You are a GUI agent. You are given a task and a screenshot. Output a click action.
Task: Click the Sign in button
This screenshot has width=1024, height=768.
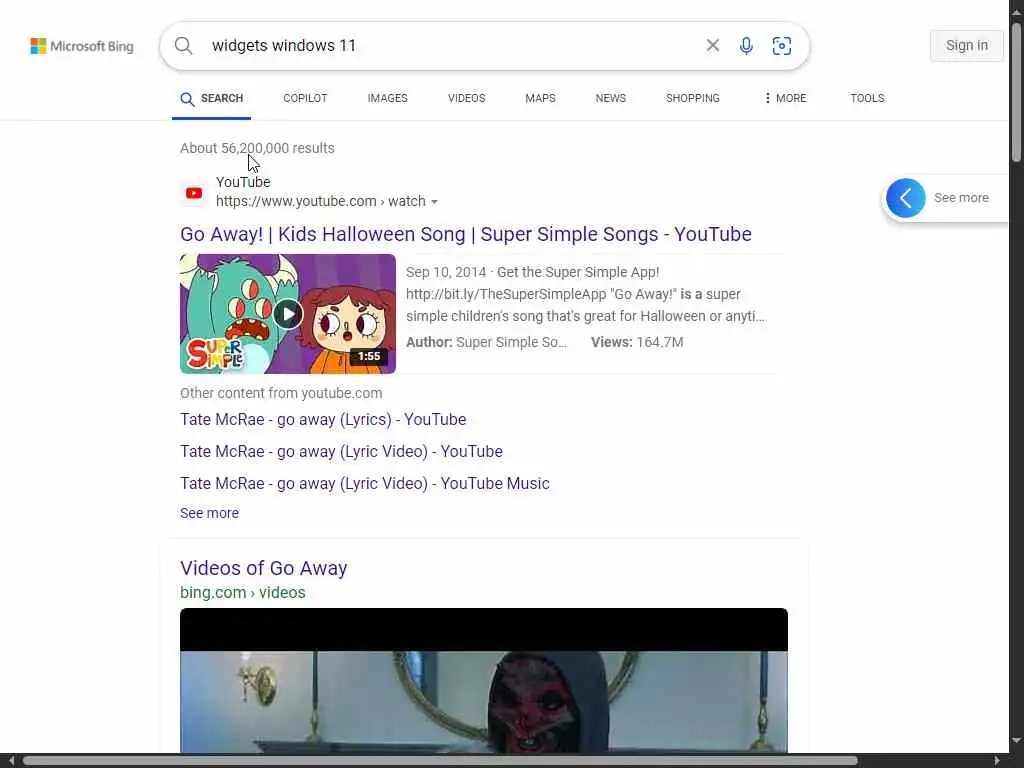click(967, 46)
